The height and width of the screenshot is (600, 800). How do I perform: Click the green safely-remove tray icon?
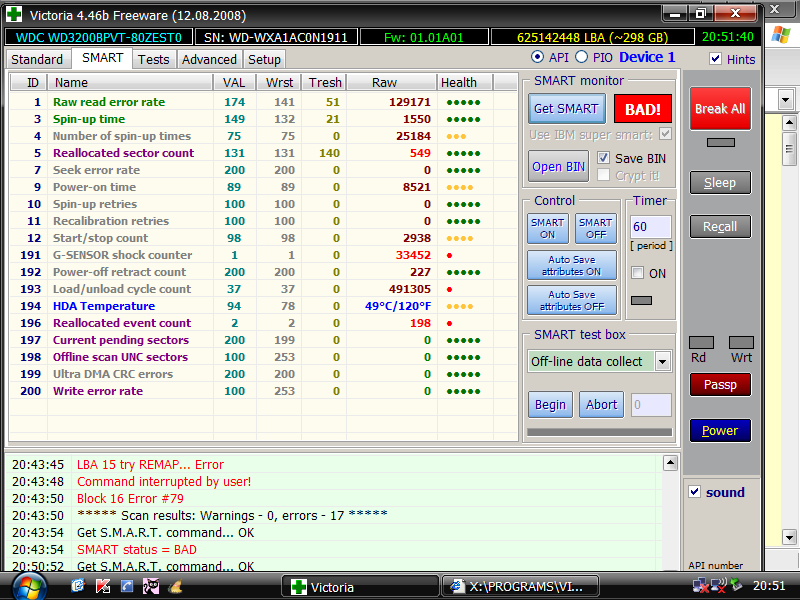736,584
